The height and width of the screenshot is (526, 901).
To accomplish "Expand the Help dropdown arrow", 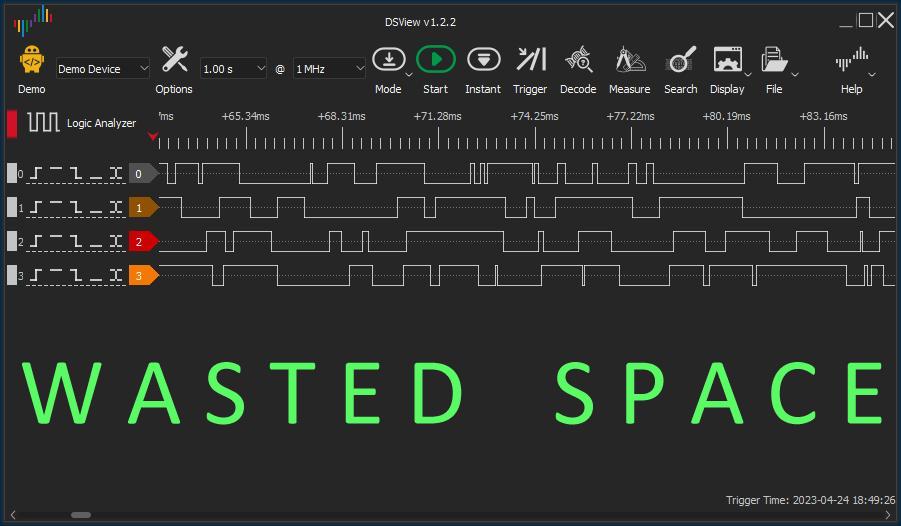I will [872, 75].
